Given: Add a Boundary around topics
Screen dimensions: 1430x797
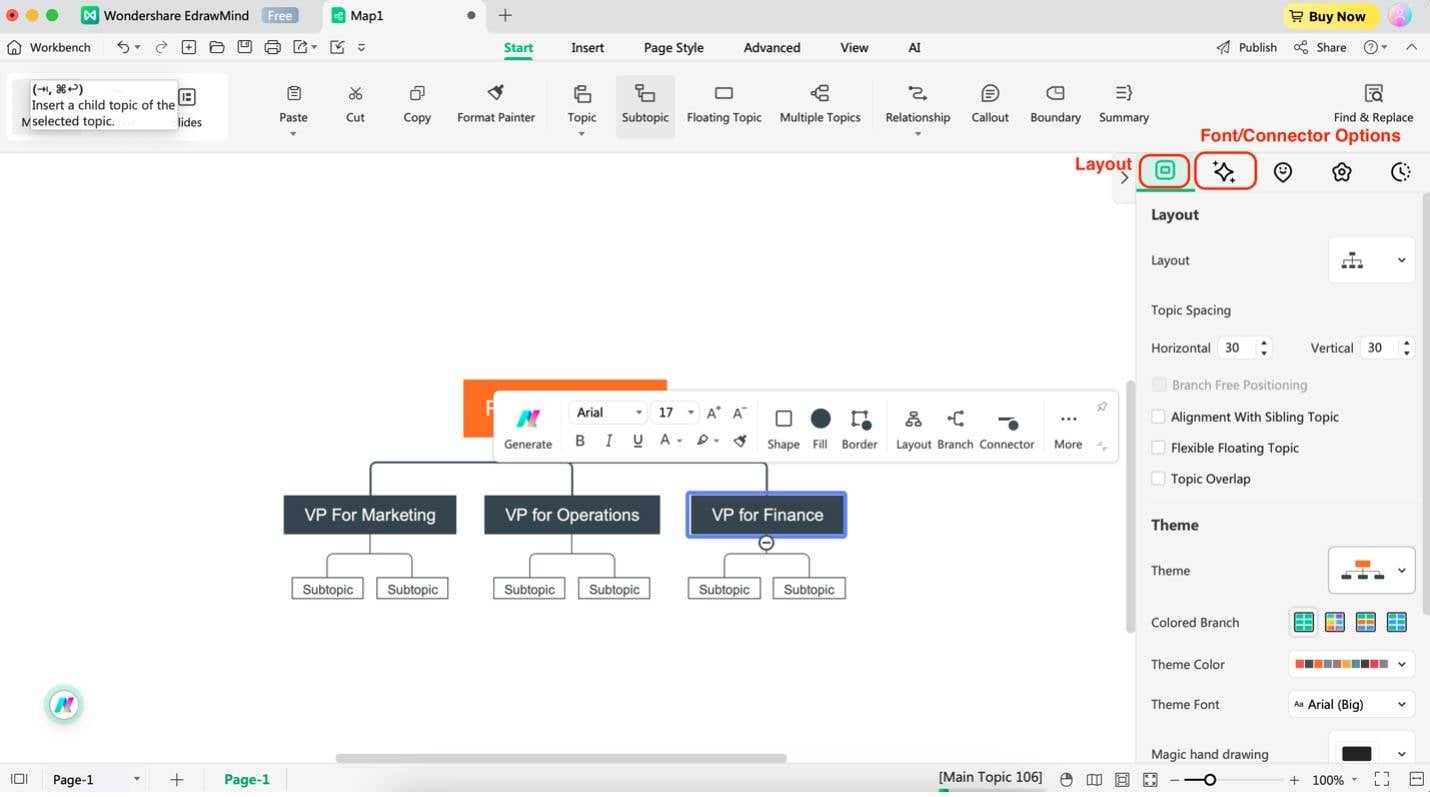Looking at the screenshot, I should point(1055,104).
